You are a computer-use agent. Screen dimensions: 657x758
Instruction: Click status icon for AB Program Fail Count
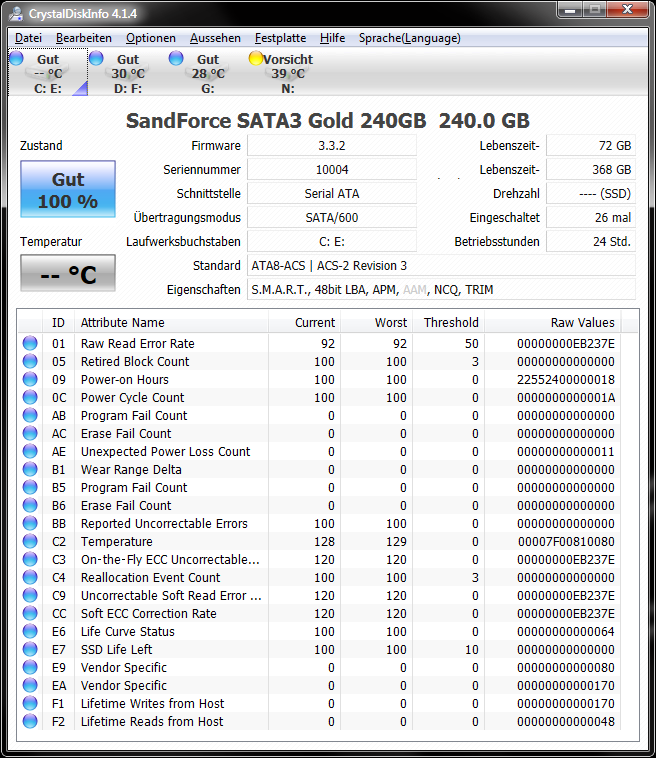tap(30, 415)
